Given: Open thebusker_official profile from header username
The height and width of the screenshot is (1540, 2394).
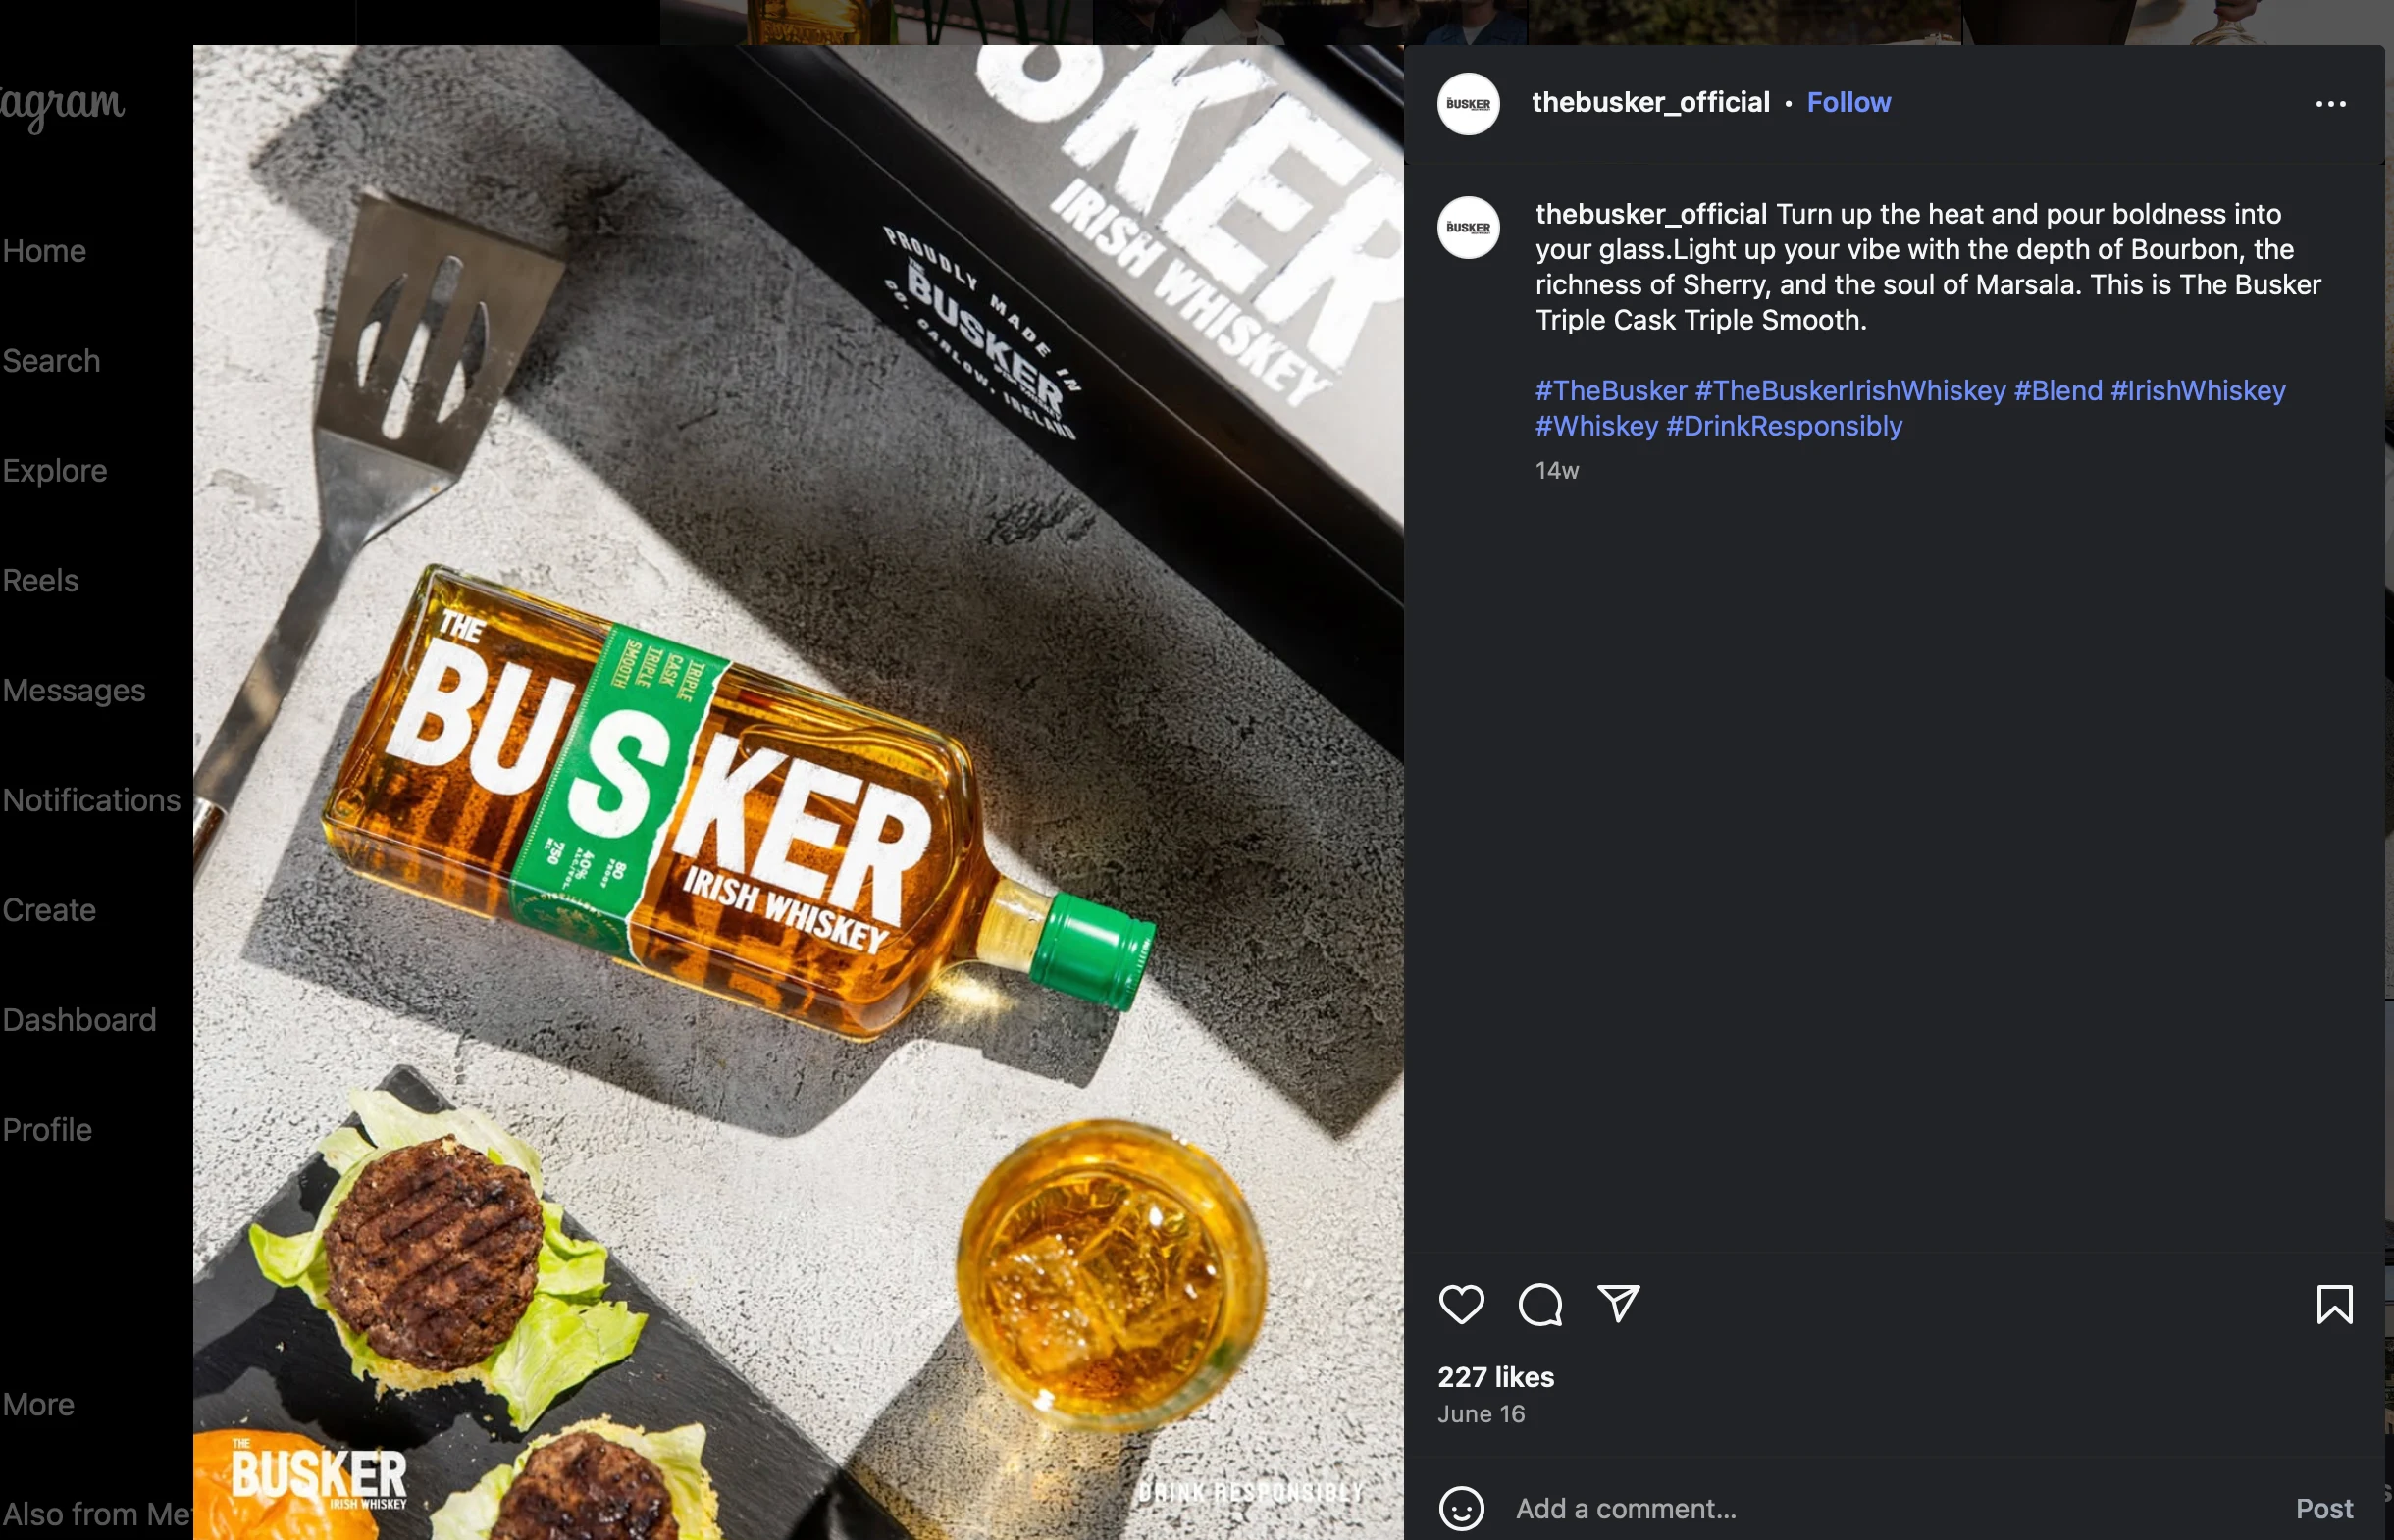Looking at the screenshot, I should (x=1650, y=103).
